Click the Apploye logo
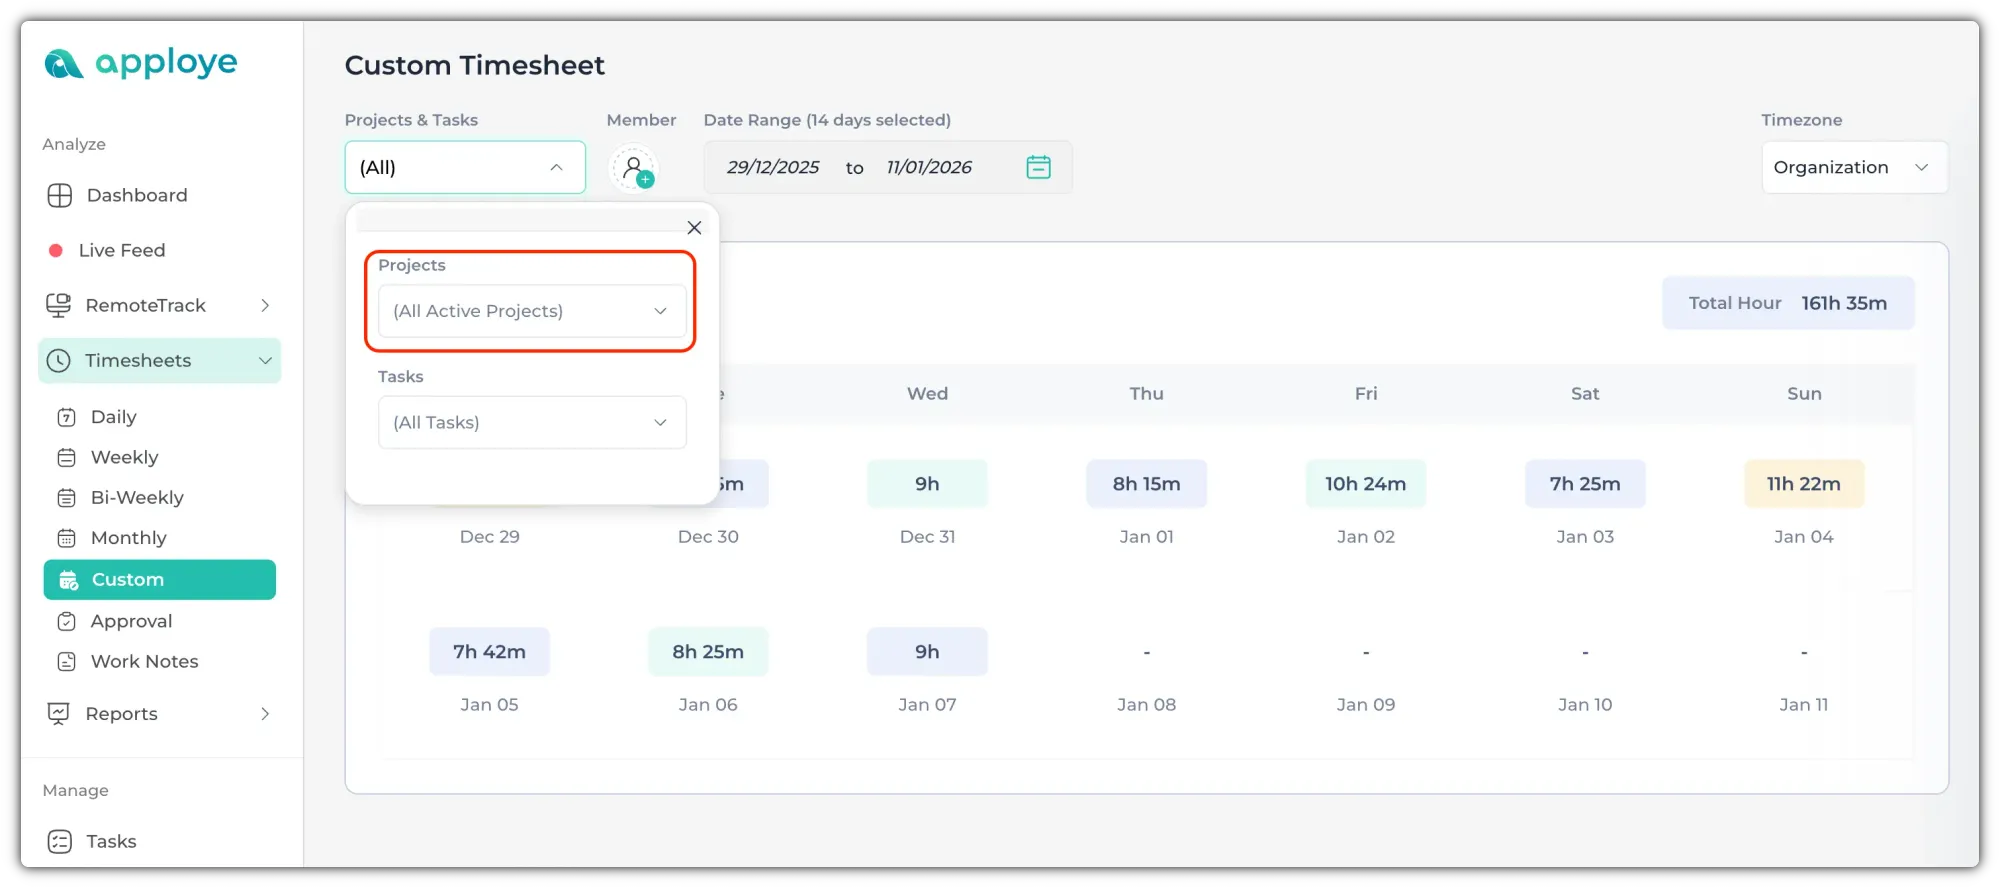This screenshot has height=888, width=2000. [141, 64]
